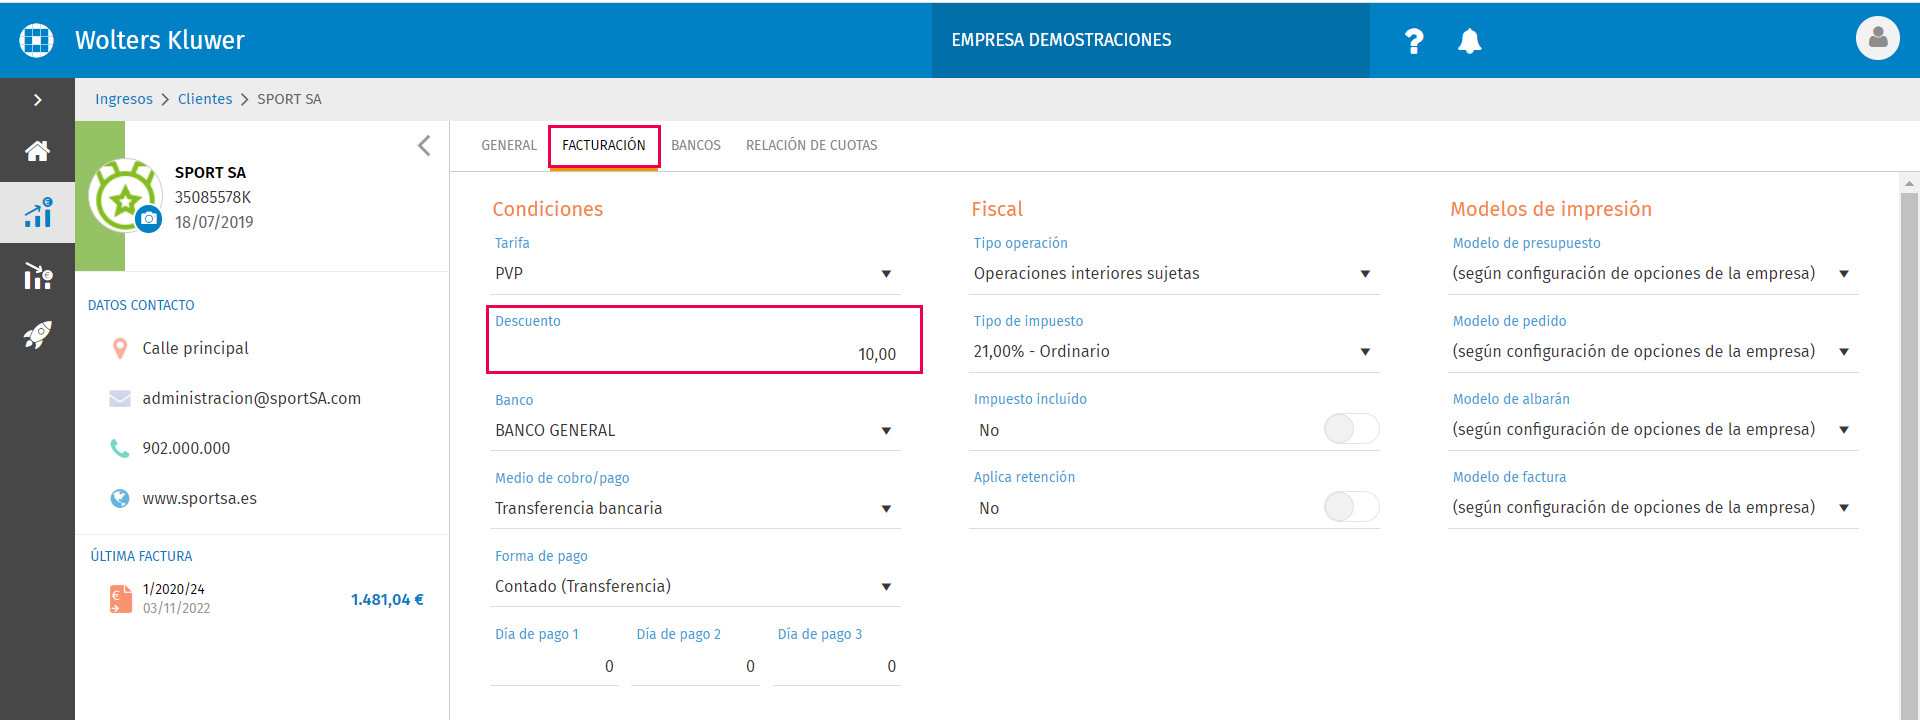Open the Medio de cobro/pago dropdown
The height and width of the screenshot is (720, 1920).
[695, 509]
